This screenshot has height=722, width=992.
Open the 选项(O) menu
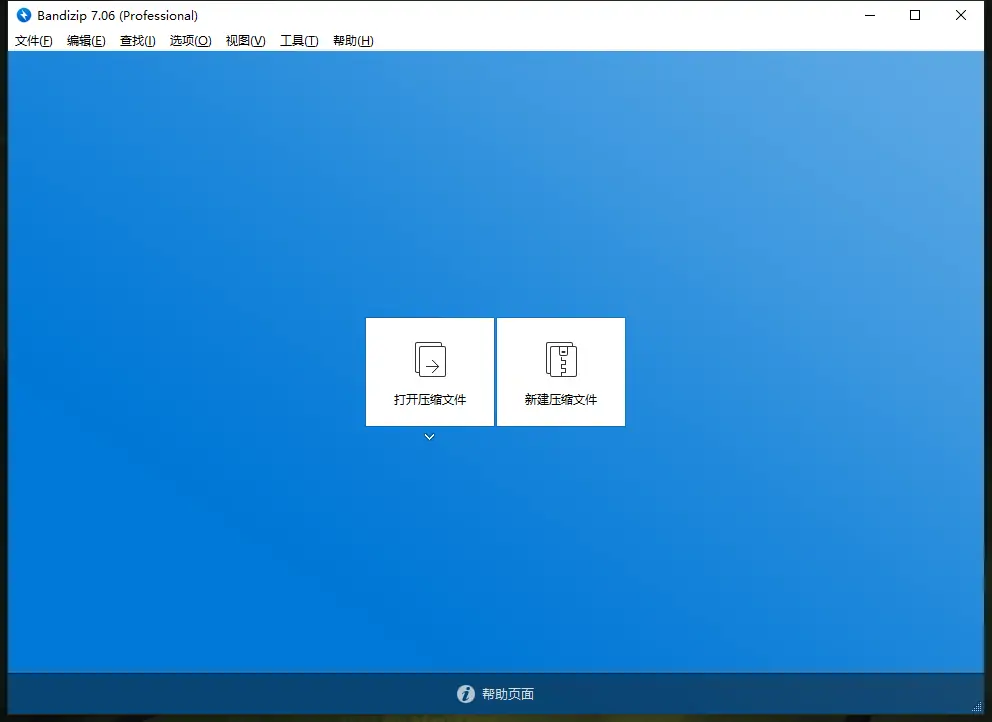[190, 41]
